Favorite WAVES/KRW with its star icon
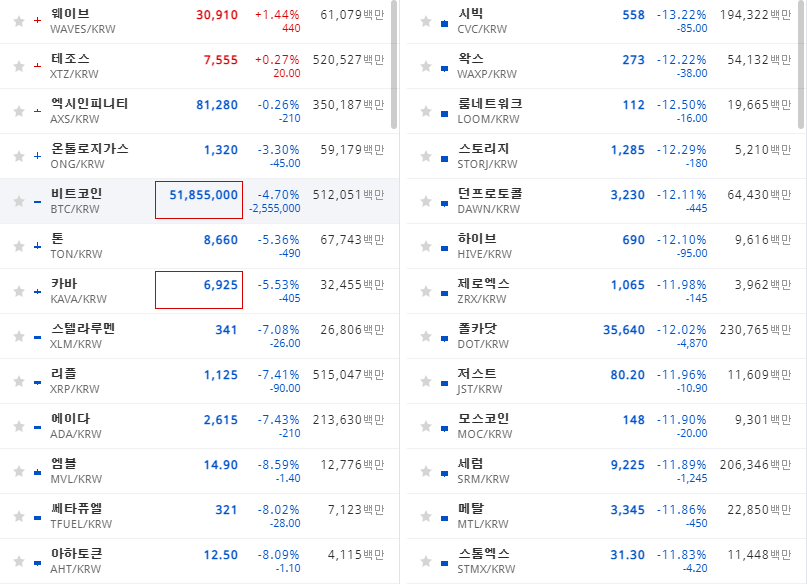Screen dimensions: 807x584 click(19, 21)
